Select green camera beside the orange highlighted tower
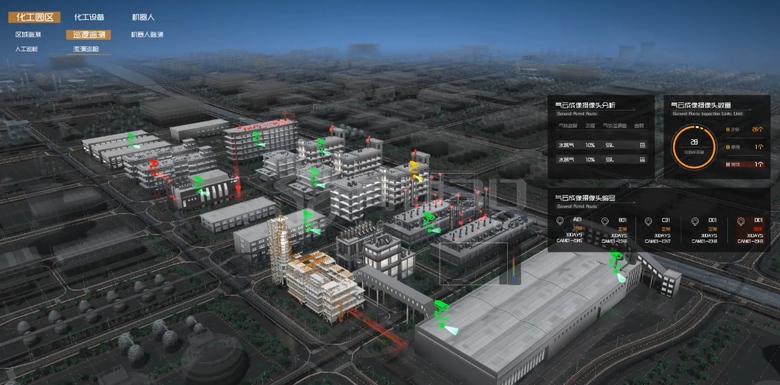Viewport: 780px width, 385px height. (x=311, y=222)
